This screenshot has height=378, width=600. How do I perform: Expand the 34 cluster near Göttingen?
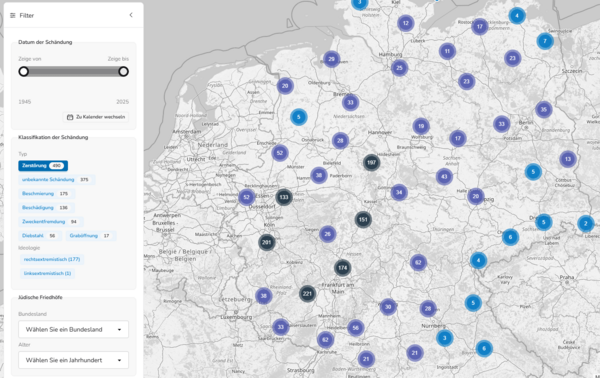coord(399,192)
